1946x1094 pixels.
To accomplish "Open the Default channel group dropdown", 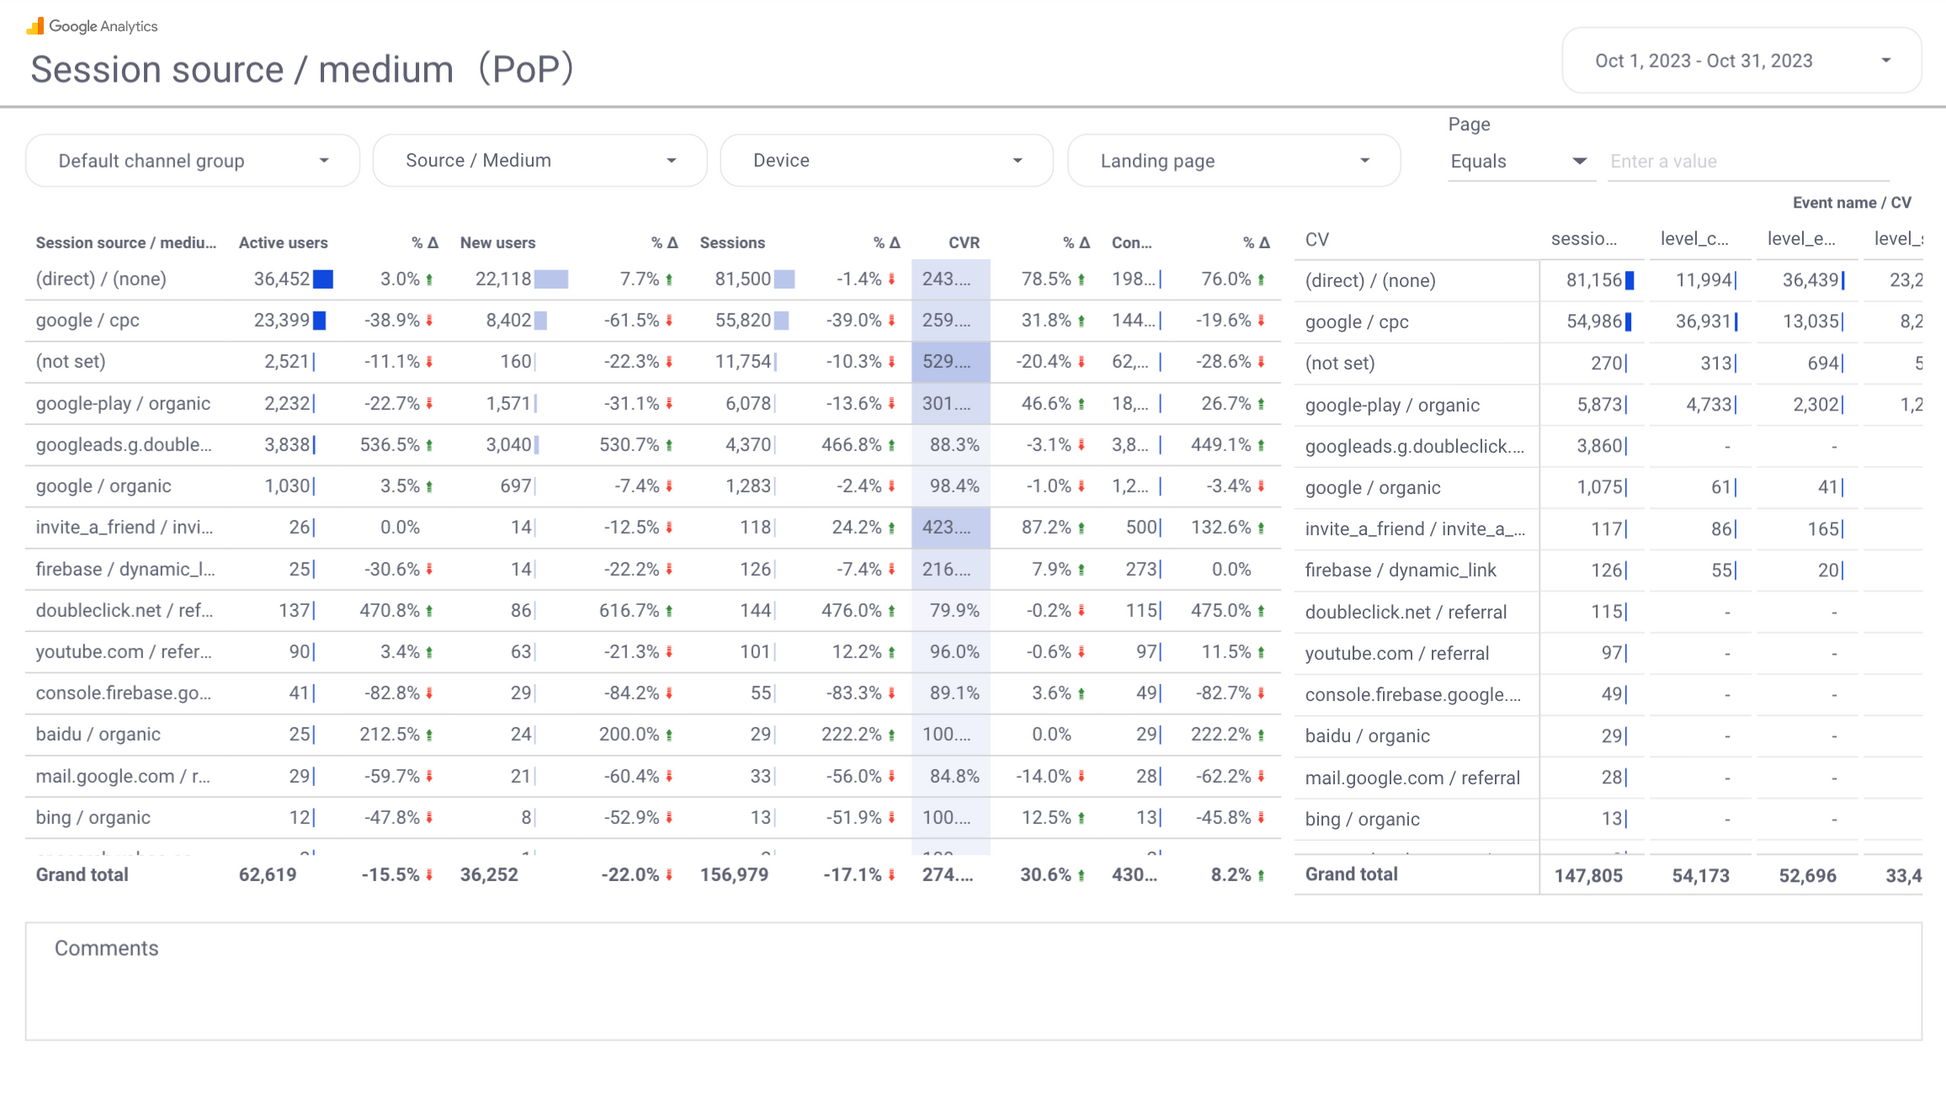I will pos(192,161).
